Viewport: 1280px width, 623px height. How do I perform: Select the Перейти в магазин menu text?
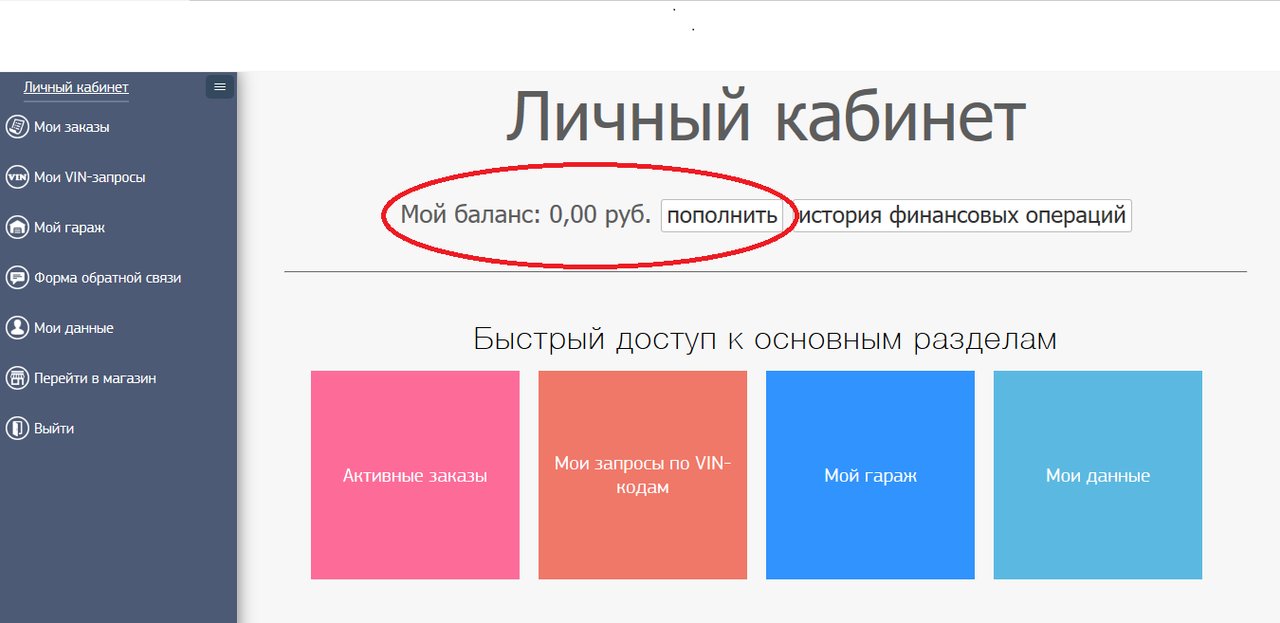[x=95, y=378]
